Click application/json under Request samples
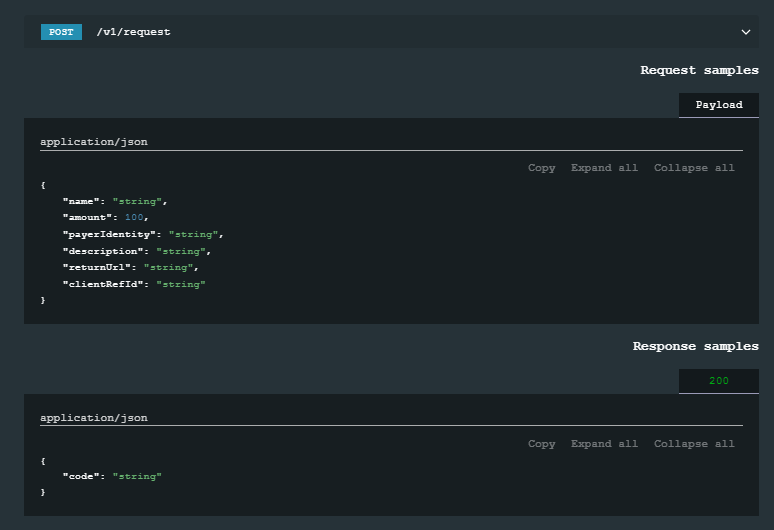 pyautogui.click(x=94, y=142)
